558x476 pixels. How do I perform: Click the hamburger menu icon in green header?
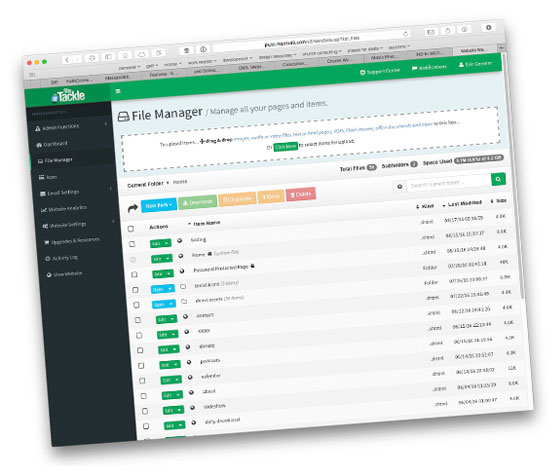click(x=118, y=91)
